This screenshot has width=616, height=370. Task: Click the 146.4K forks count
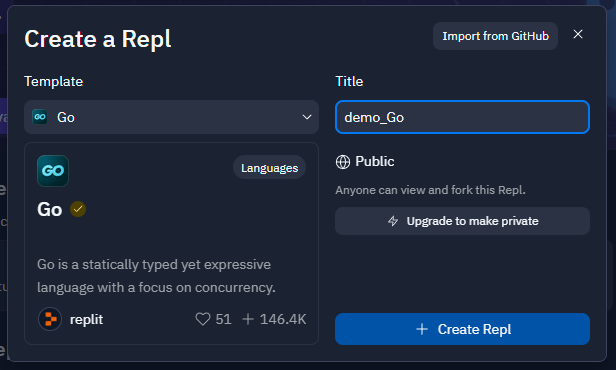(283, 319)
